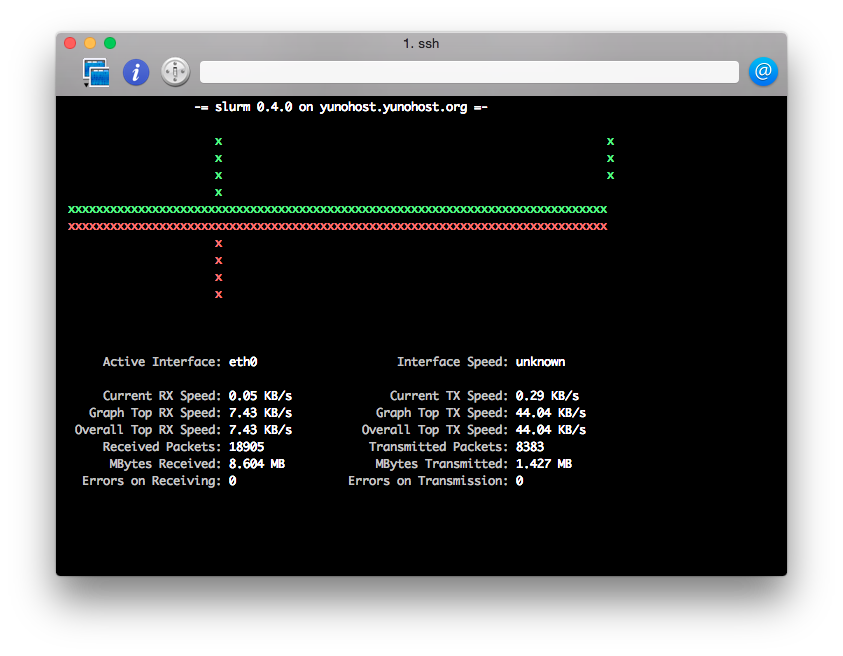Click the 'Interface Speed:' label
843x656 pixels.
(453, 362)
